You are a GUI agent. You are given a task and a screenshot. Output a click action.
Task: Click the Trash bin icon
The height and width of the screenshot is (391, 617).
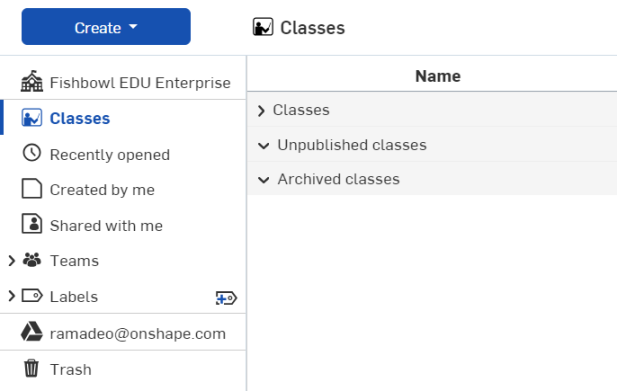point(31,368)
